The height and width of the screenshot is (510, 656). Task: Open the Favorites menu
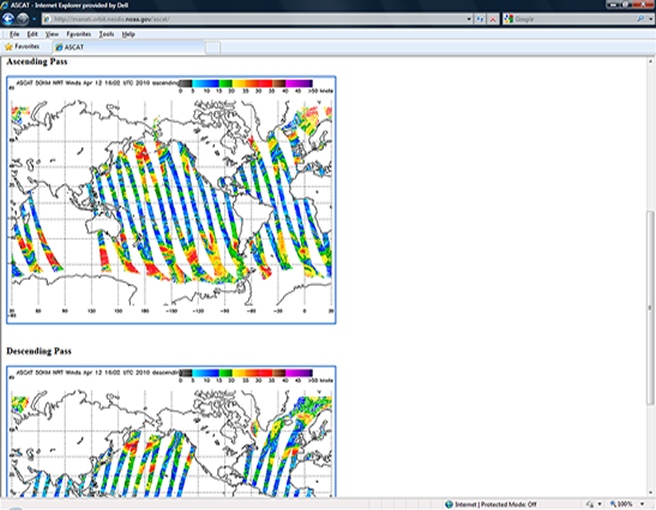[79, 34]
